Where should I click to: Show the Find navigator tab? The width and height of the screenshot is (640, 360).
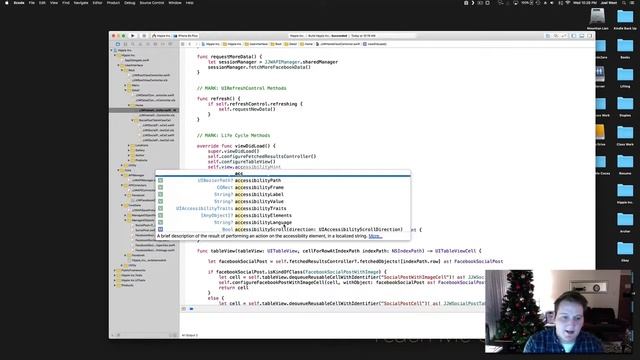pos(133,44)
